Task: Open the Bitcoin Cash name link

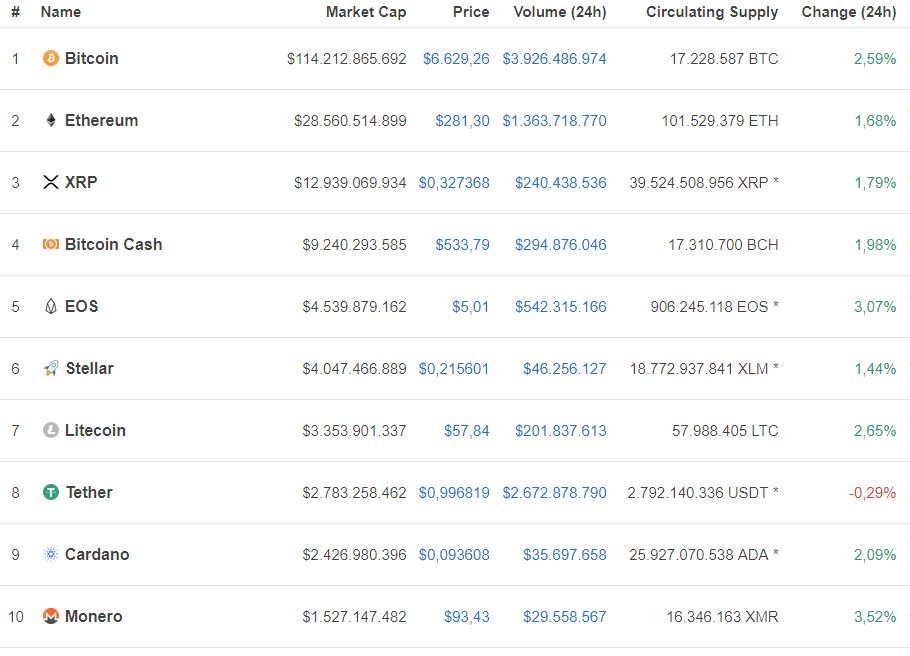Action: (114, 244)
